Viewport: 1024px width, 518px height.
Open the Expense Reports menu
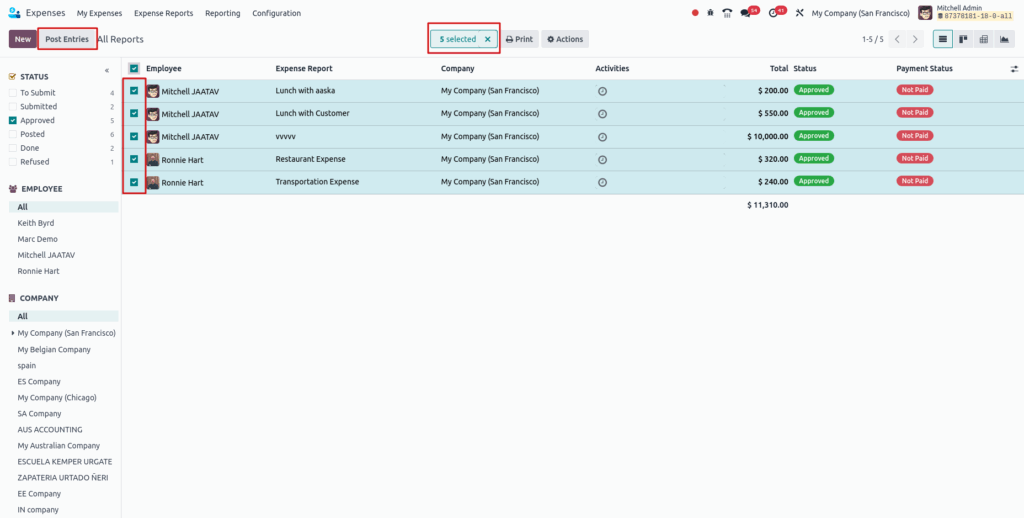(x=163, y=13)
